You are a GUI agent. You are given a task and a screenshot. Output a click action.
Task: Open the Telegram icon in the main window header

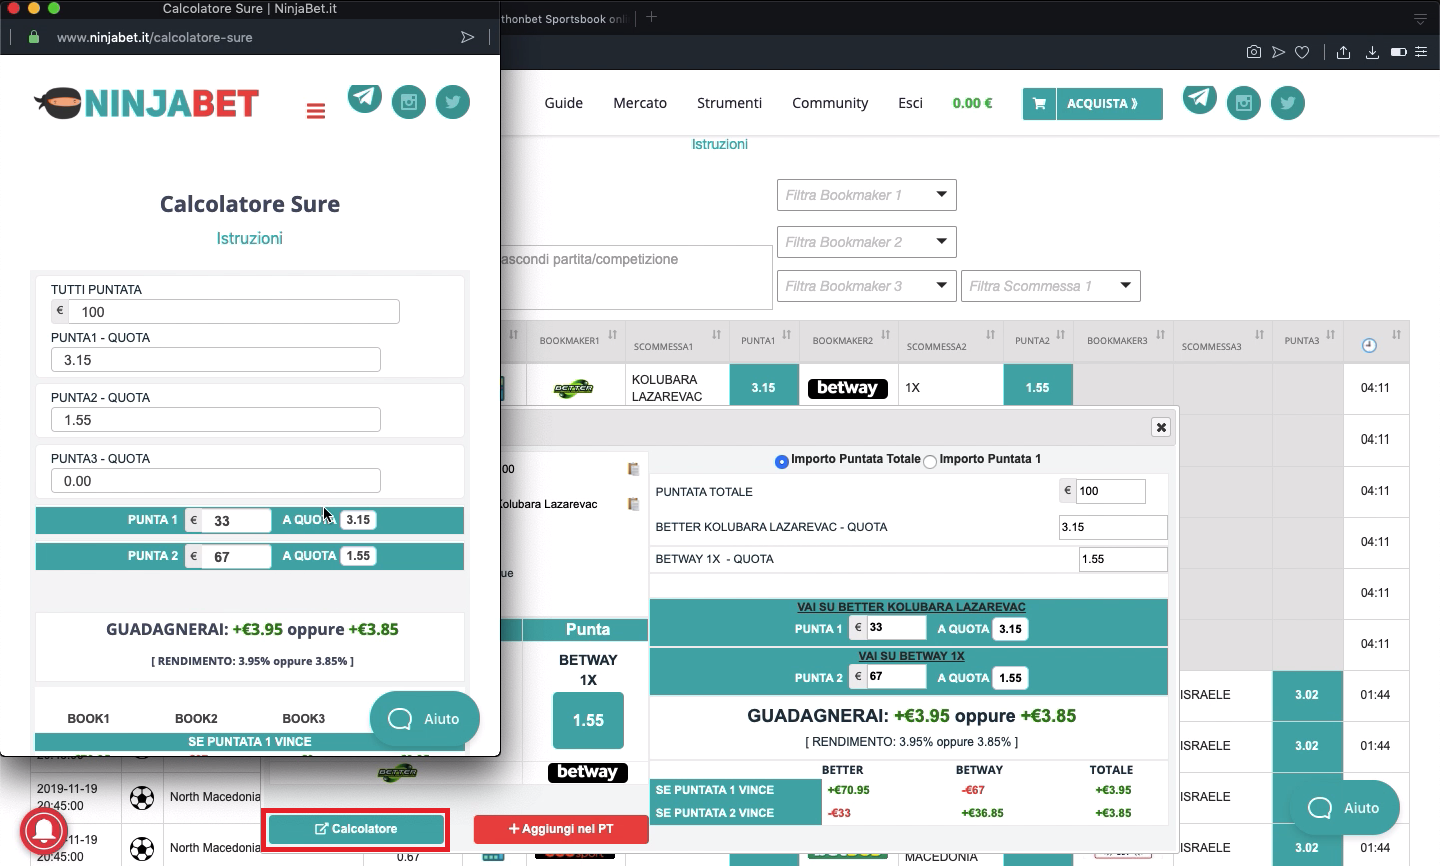tap(1200, 98)
